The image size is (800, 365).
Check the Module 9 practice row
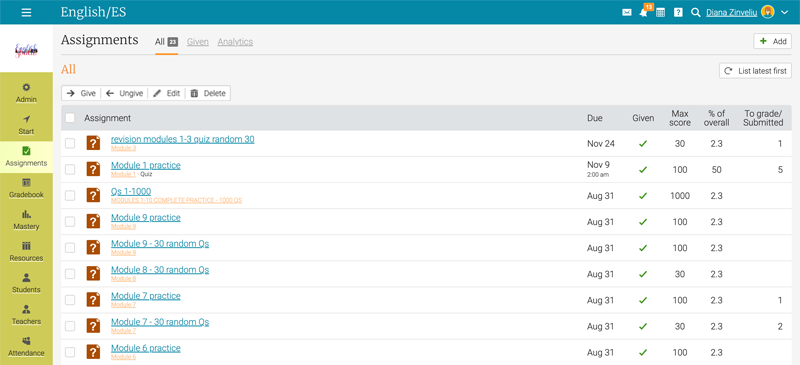tap(70, 222)
